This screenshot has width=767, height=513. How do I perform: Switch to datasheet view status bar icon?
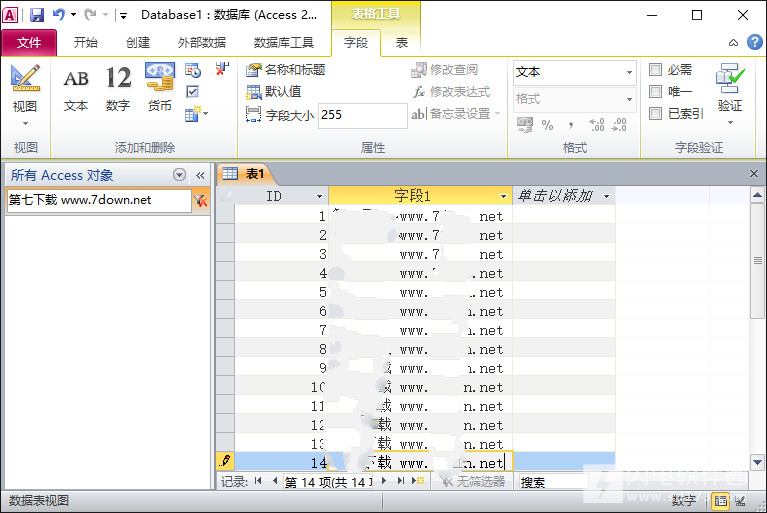pyautogui.click(x=721, y=501)
